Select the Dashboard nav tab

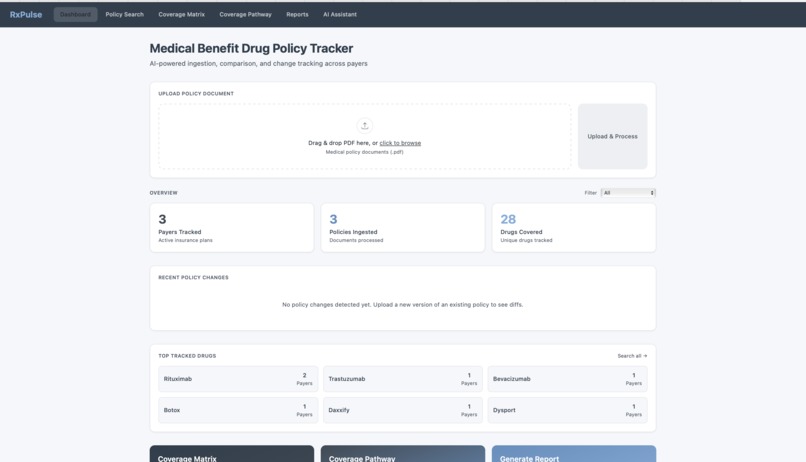[x=75, y=14]
